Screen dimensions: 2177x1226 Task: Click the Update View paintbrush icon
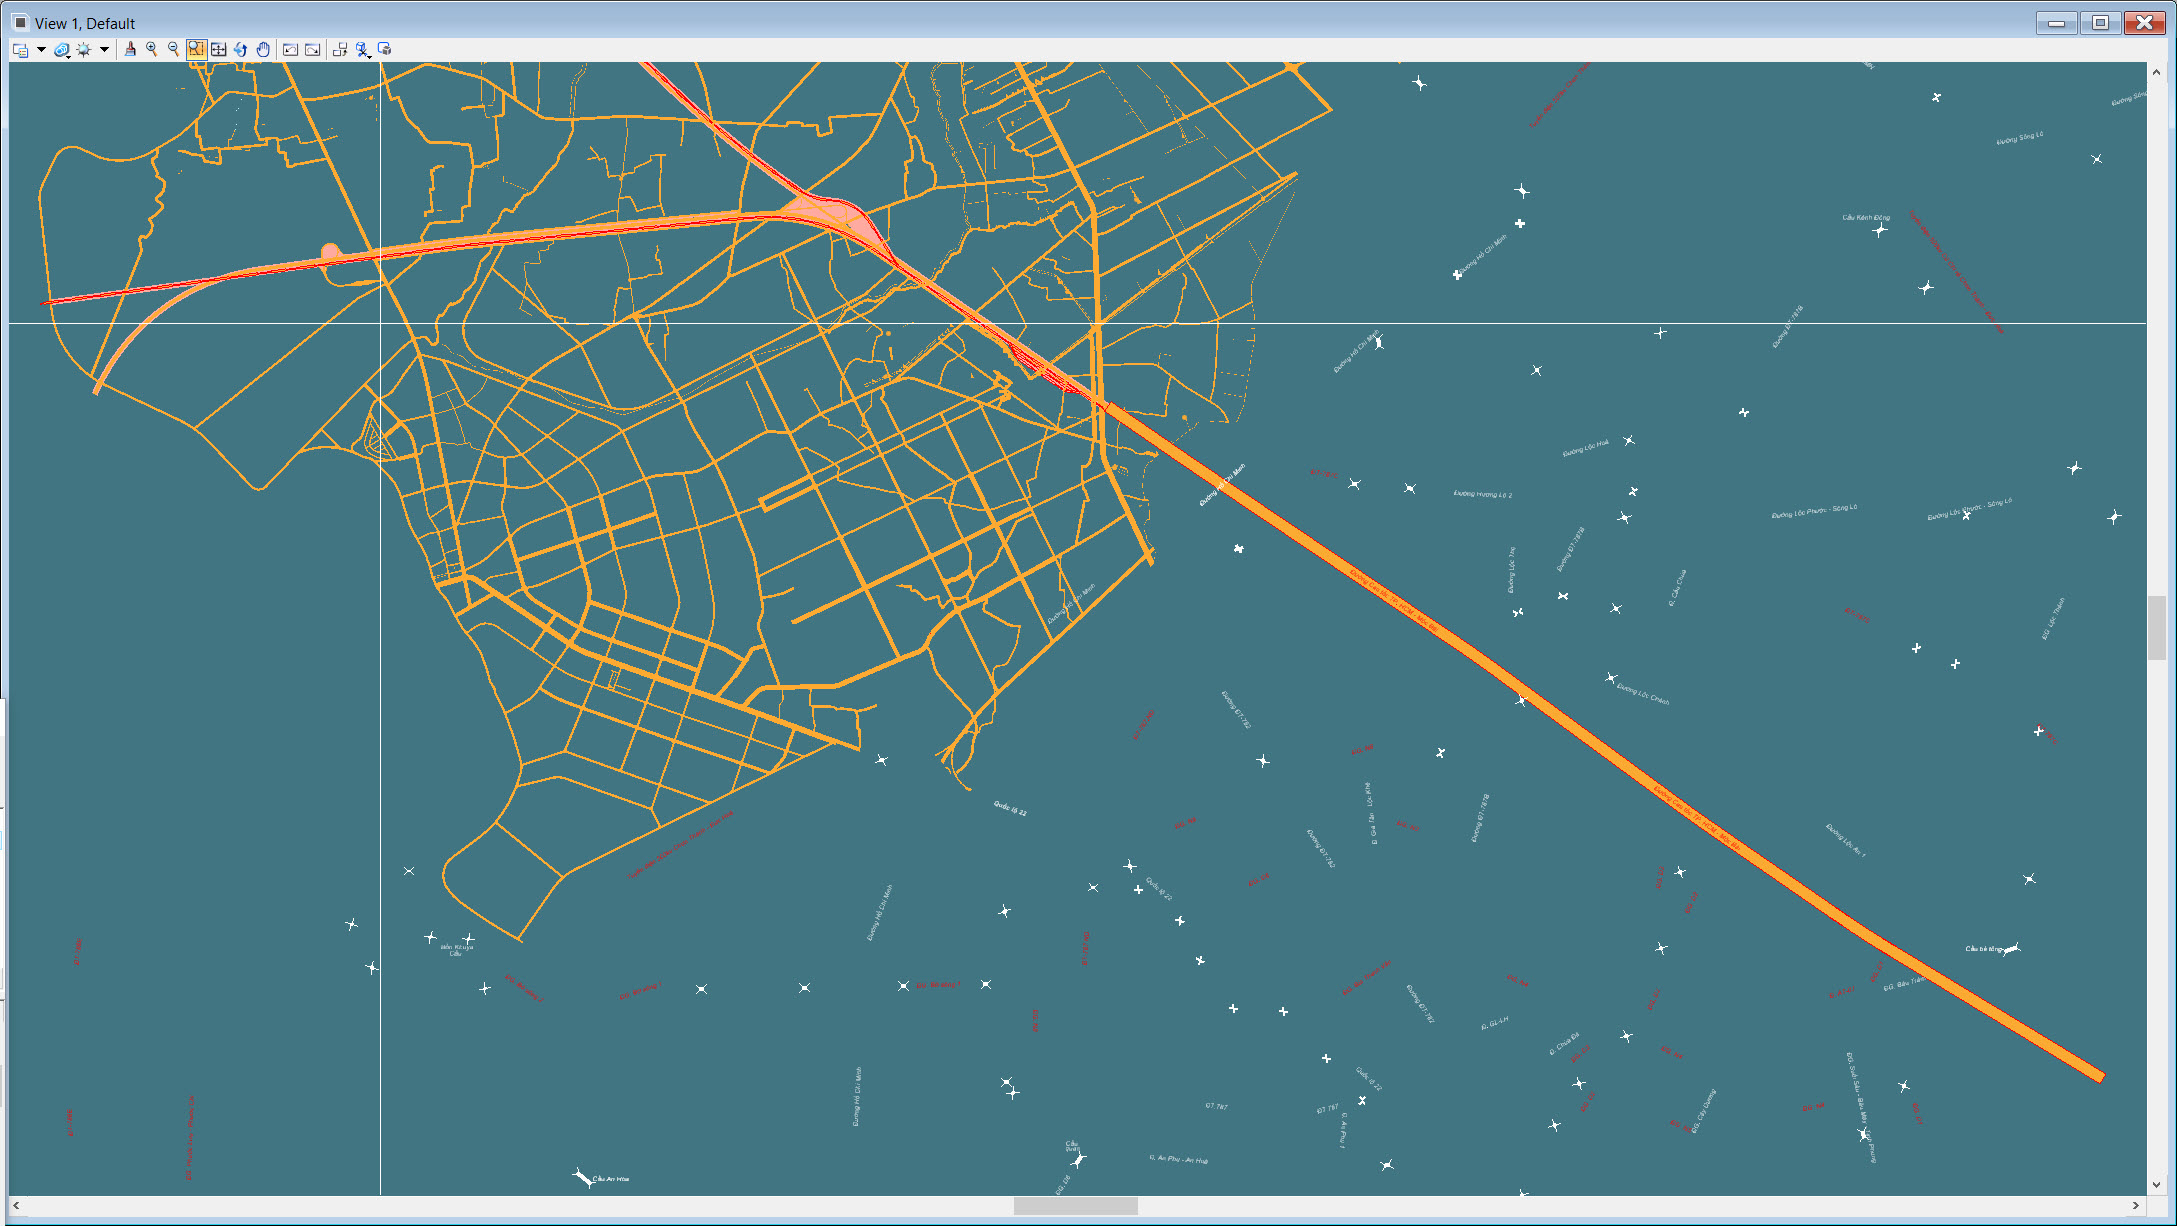(130, 49)
